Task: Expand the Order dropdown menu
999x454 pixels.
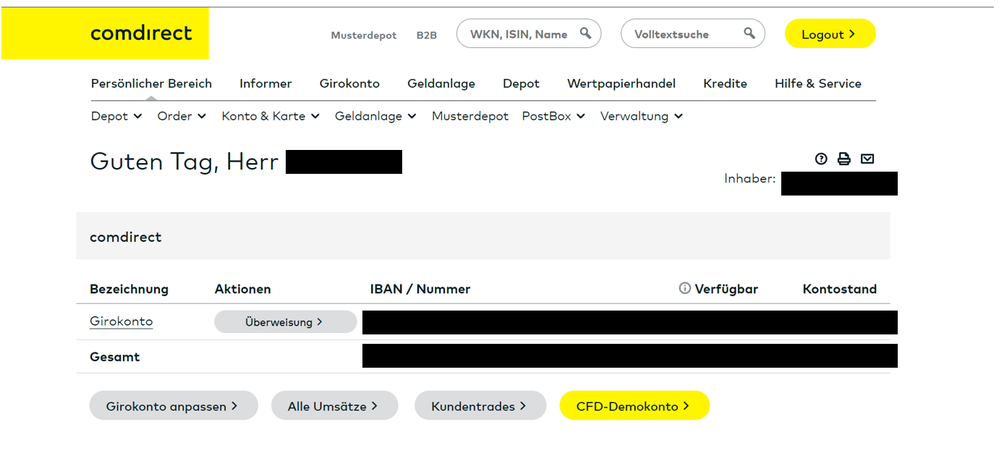Action: [182, 116]
